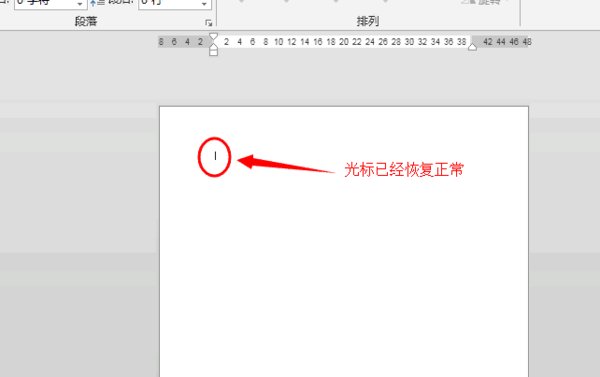Image resolution: width=600 pixels, height=377 pixels.
Task: Click the 段落 group label
Action: 86,21
